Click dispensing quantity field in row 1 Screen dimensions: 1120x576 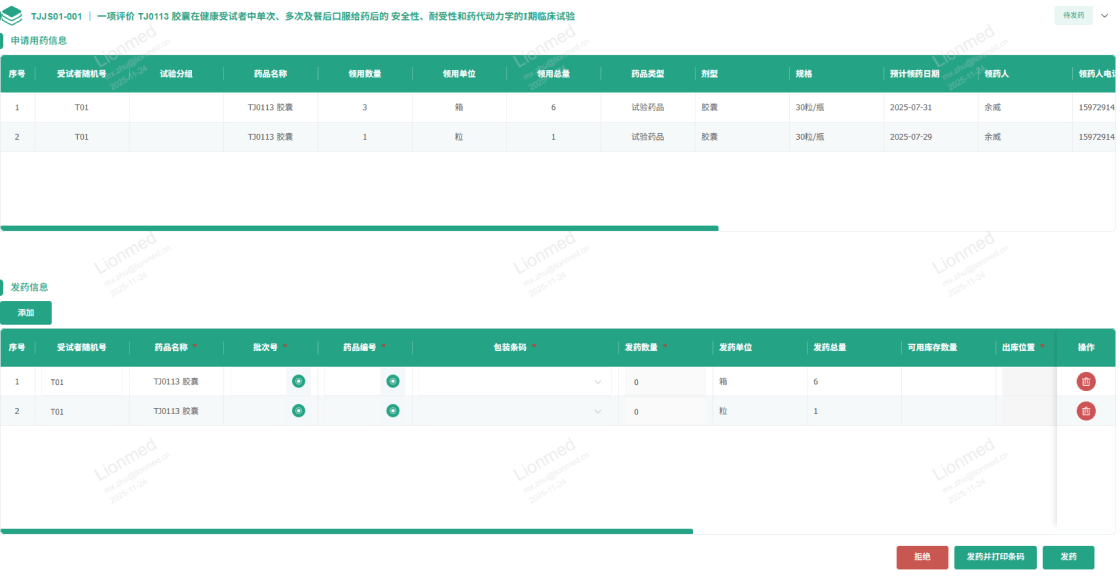pyautogui.click(x=664, y=382)
